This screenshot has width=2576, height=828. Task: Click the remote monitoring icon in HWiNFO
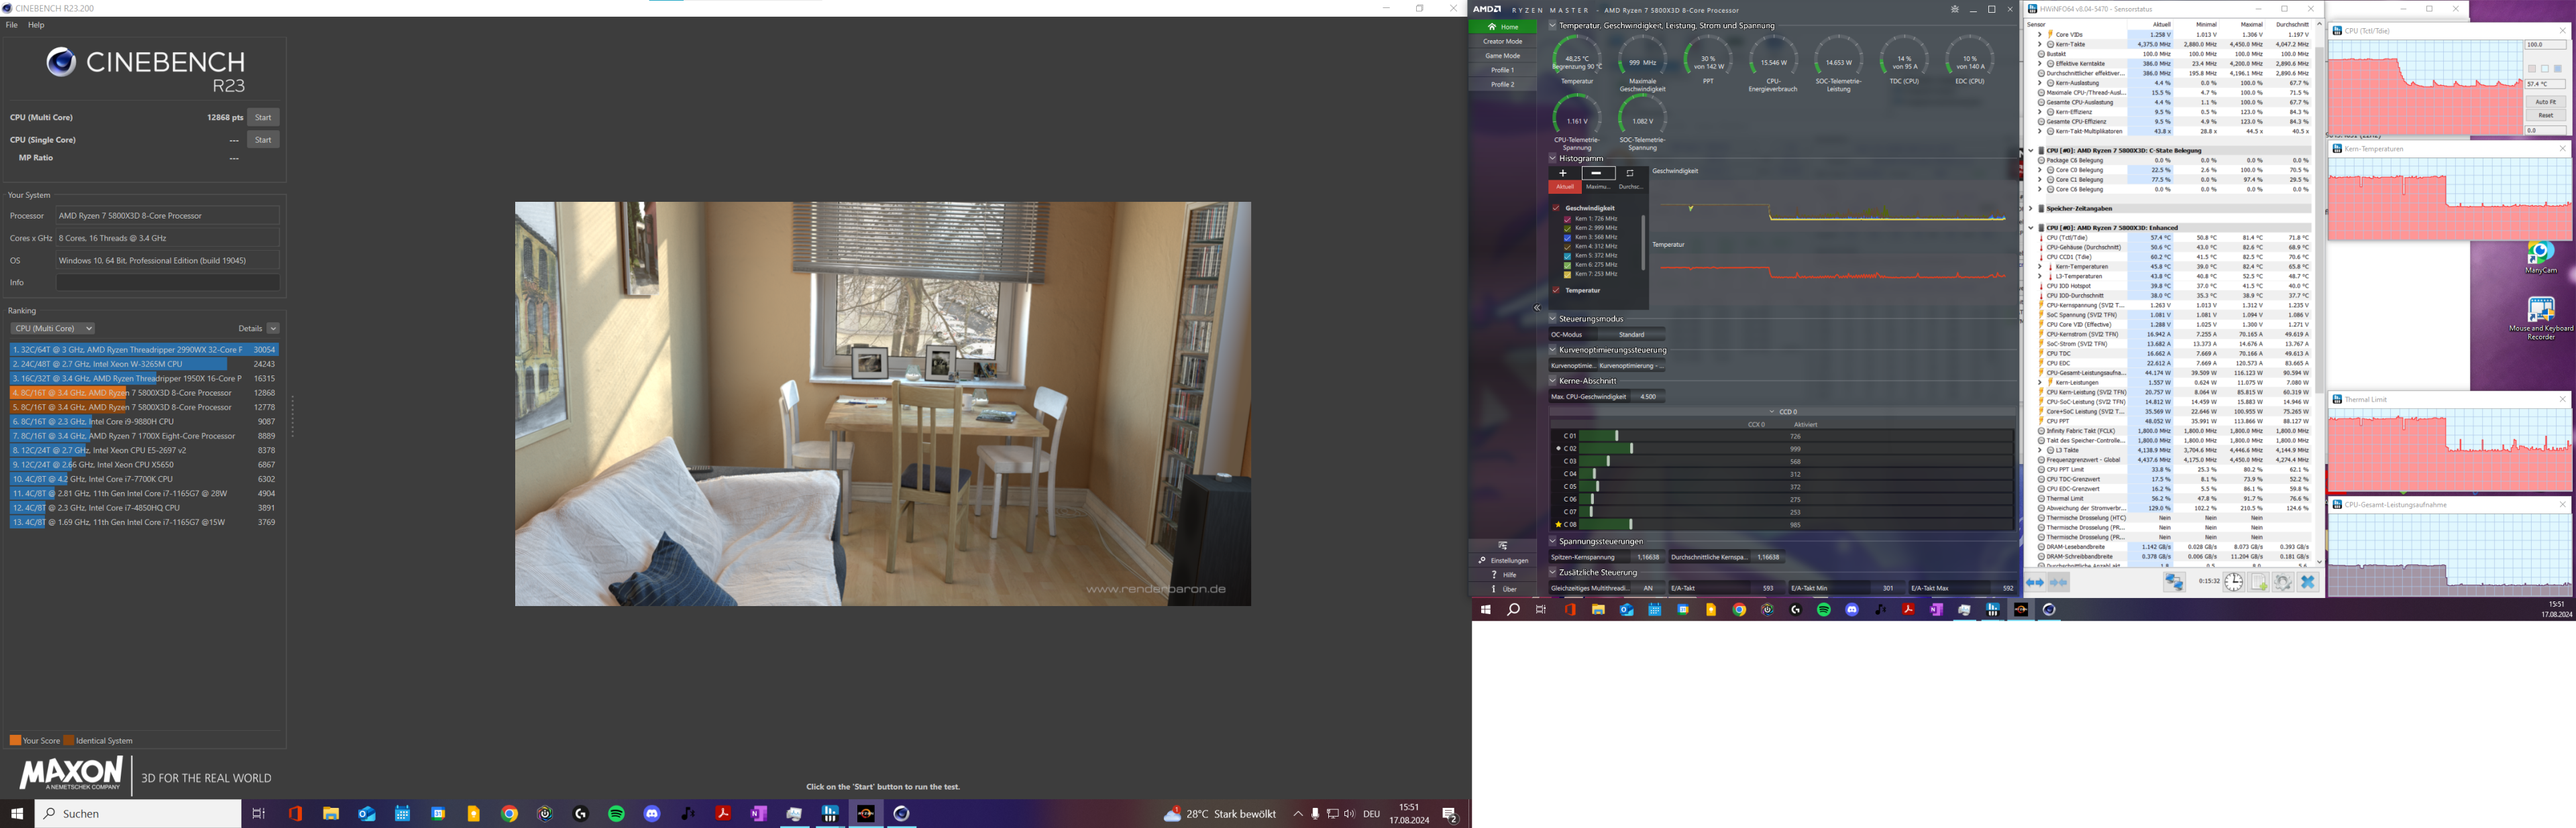2175,583
